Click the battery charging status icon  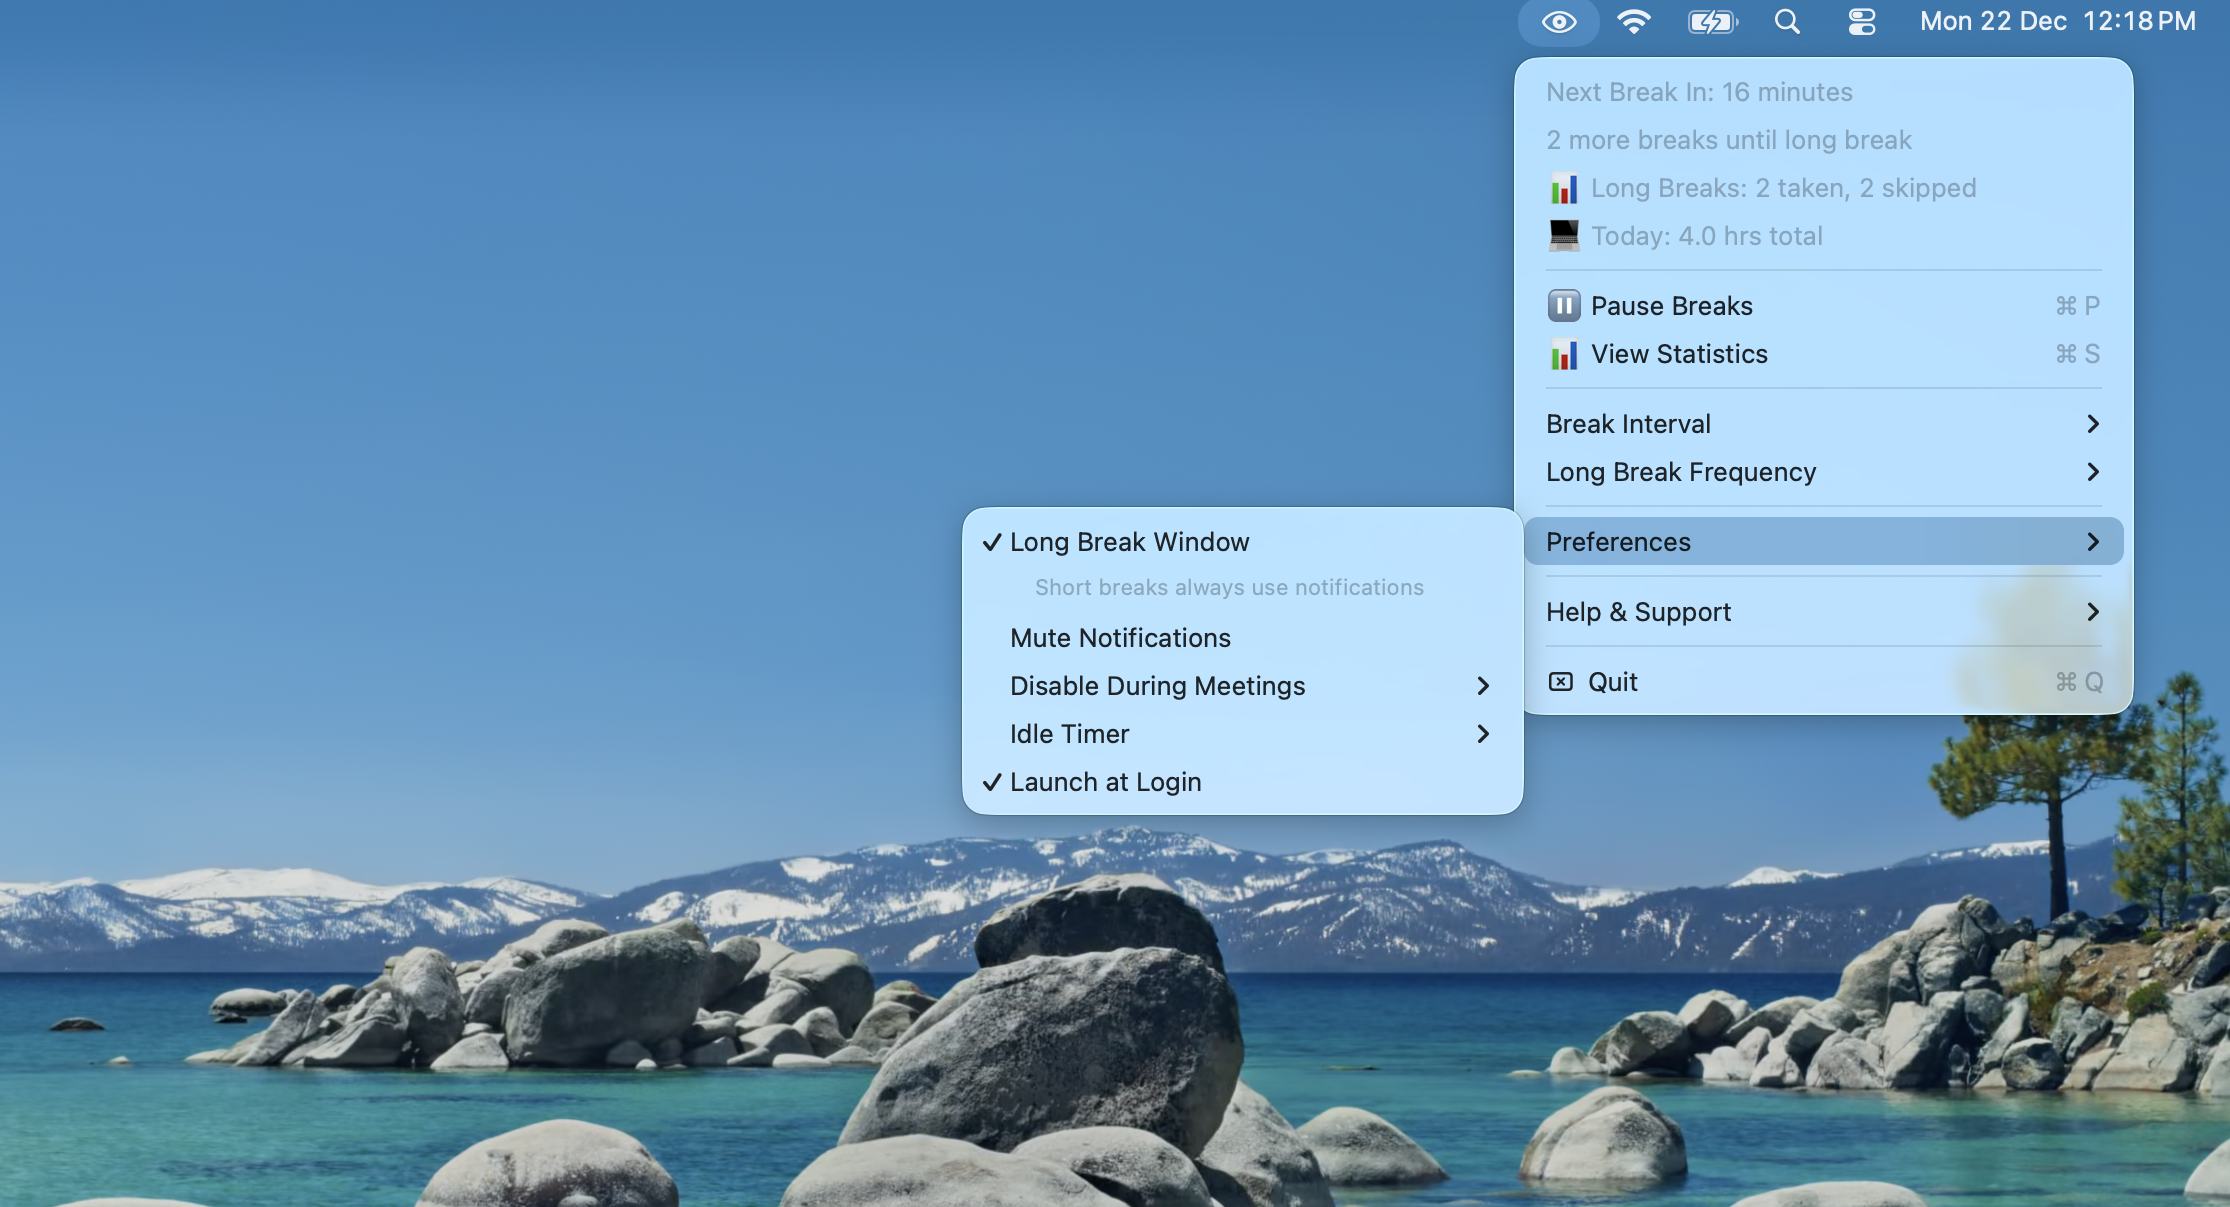[1711, 21]
